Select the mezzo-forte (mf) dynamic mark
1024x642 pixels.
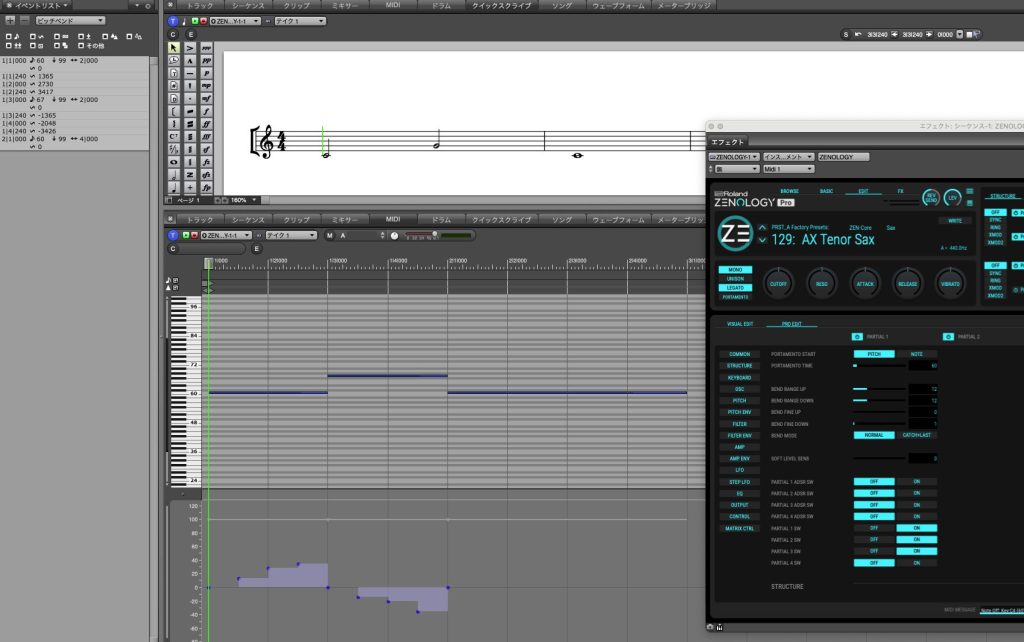tap(204, 96)
